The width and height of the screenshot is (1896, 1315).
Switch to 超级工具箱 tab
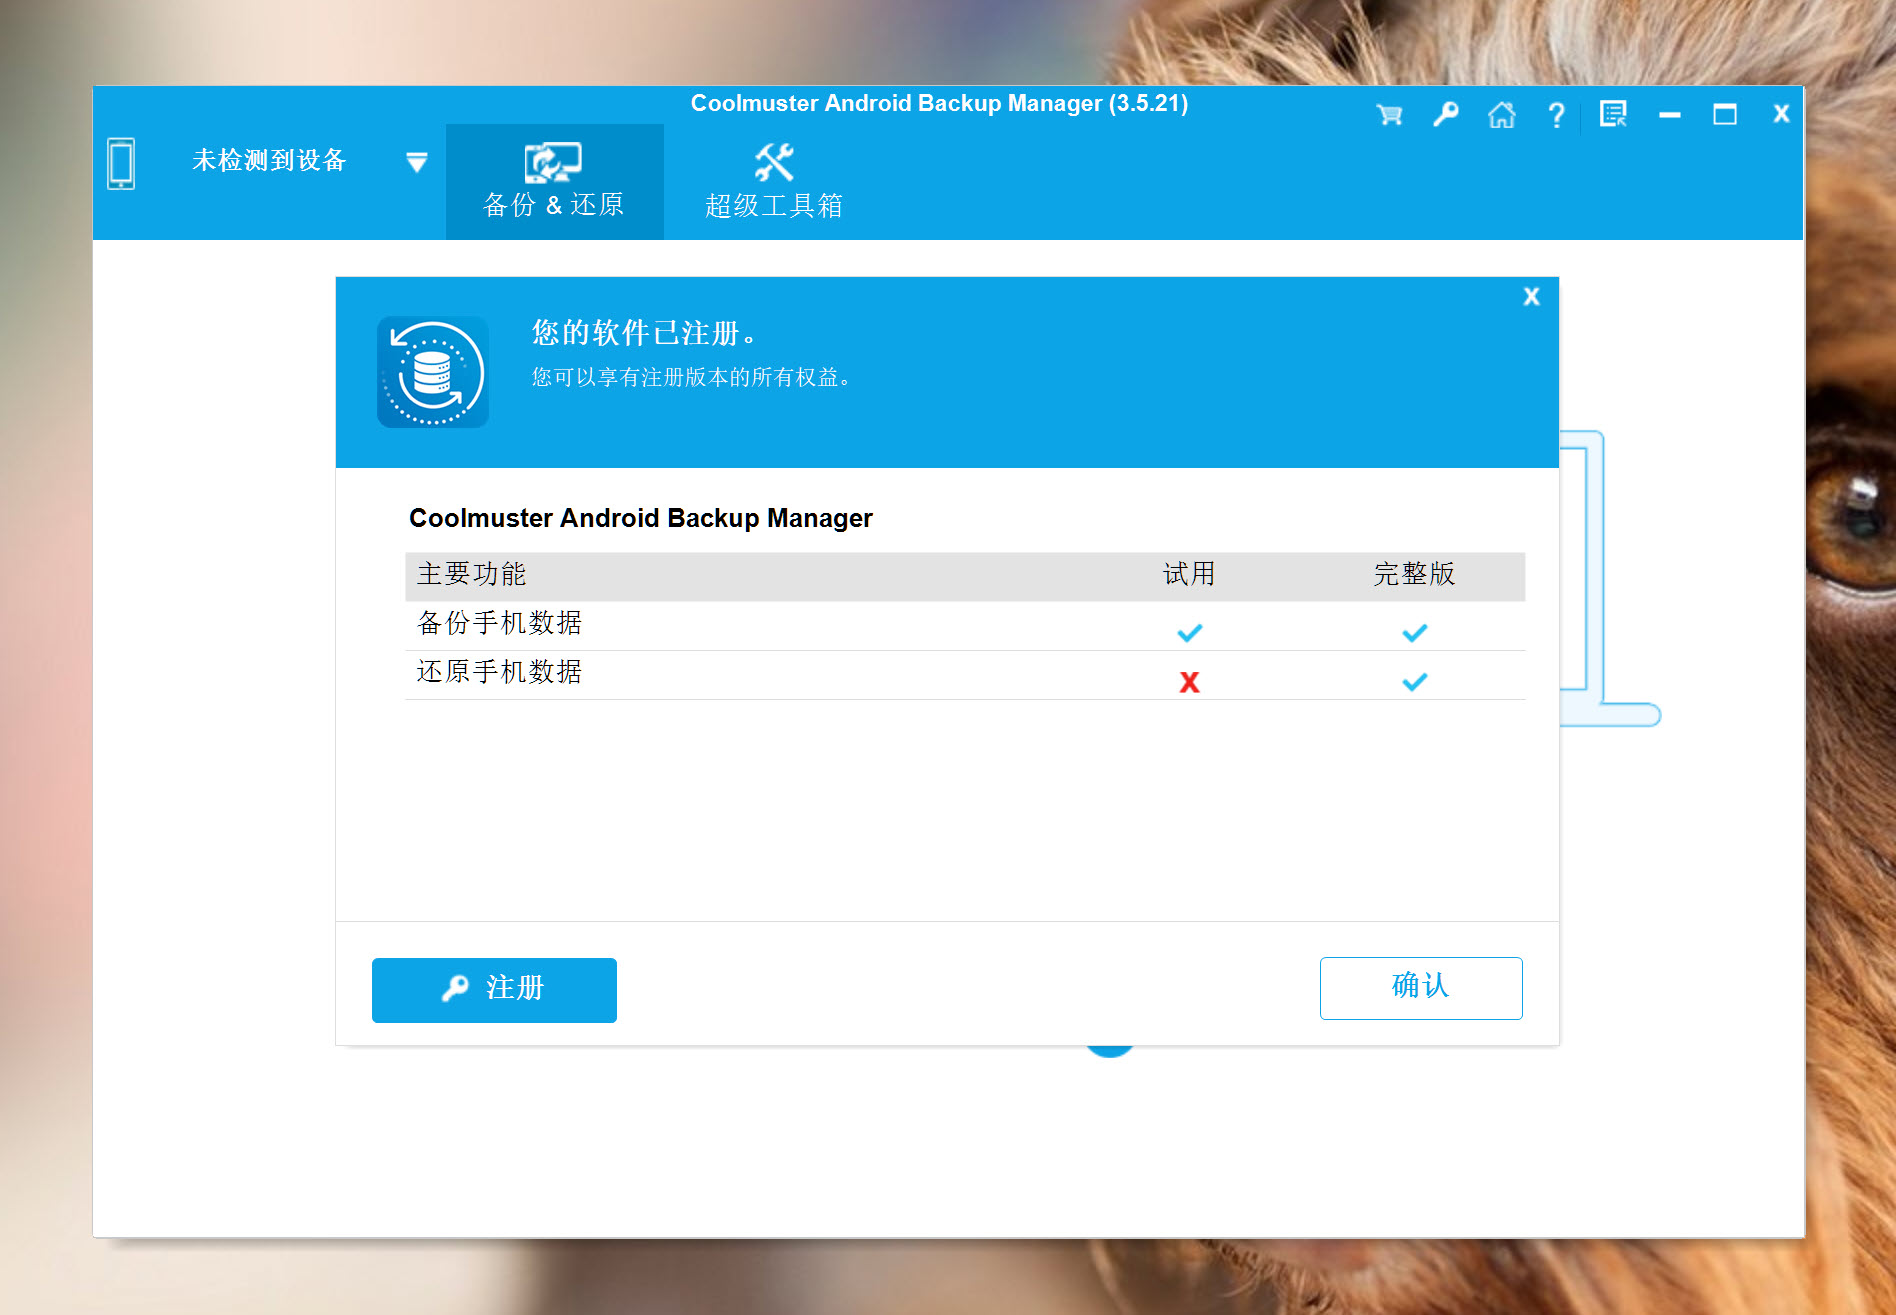[774, 182]
